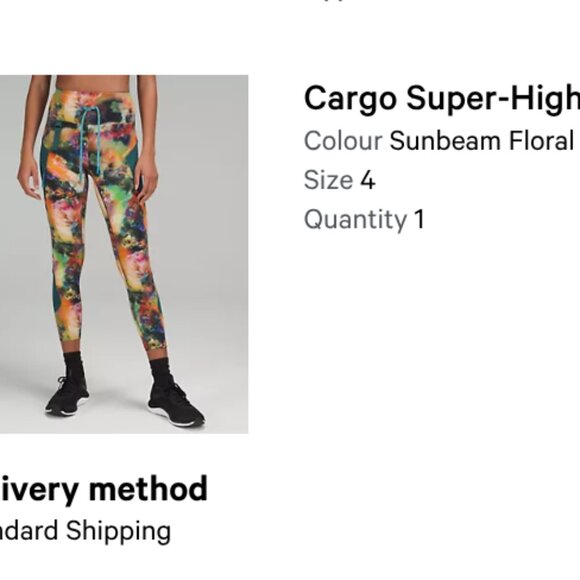Image resolution: width=580 pixels, height=580 pixels.
Task: Click the Size label
Action: [328, 180]
